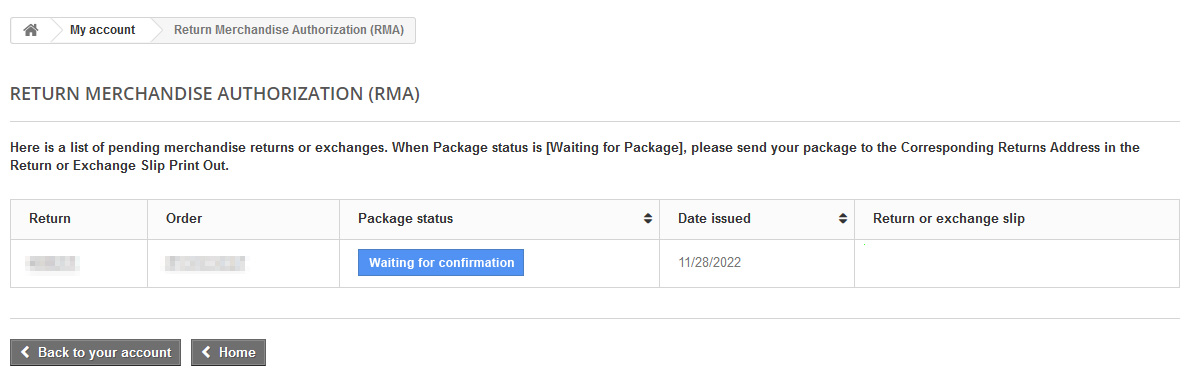Click the empty exchange slip cell

(1017, 263)
